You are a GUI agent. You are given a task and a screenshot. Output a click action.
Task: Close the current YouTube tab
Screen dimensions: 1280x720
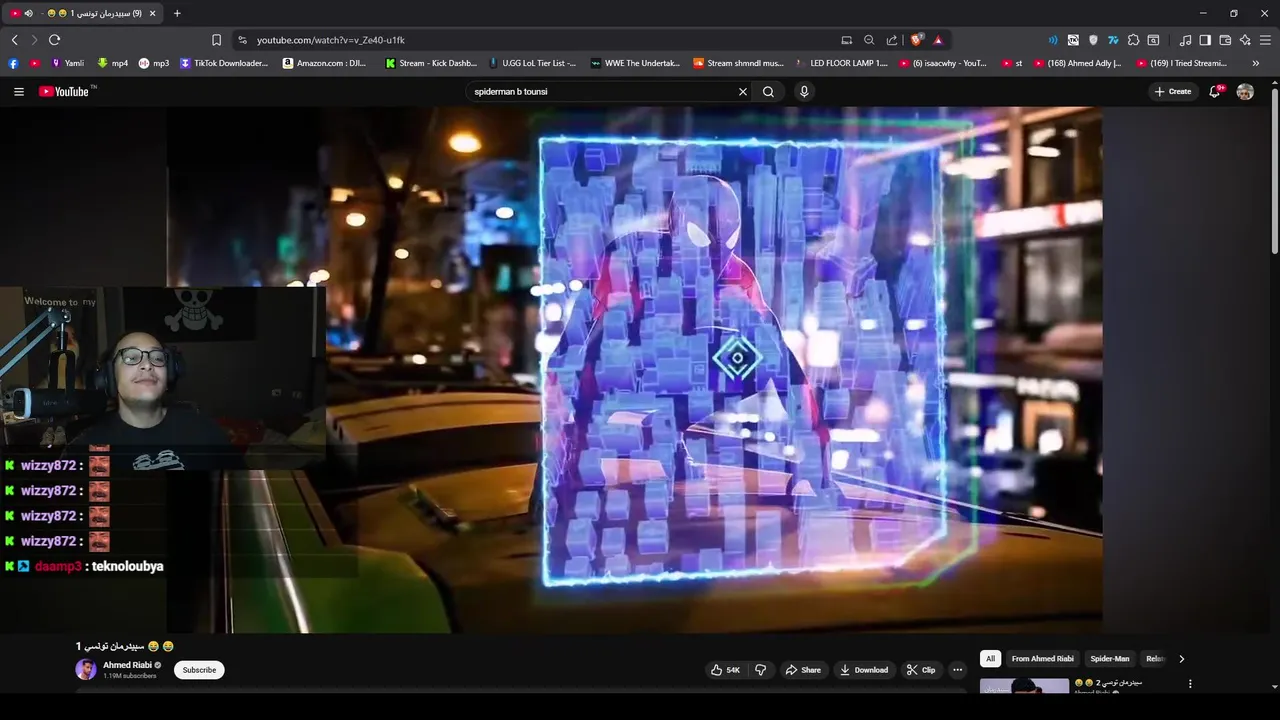coord(151,13)
